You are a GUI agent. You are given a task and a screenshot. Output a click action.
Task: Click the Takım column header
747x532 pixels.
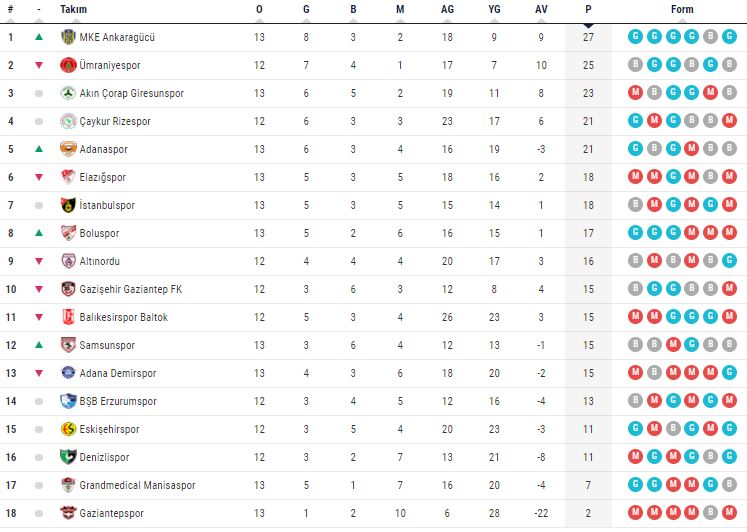(x=73, y=9)
